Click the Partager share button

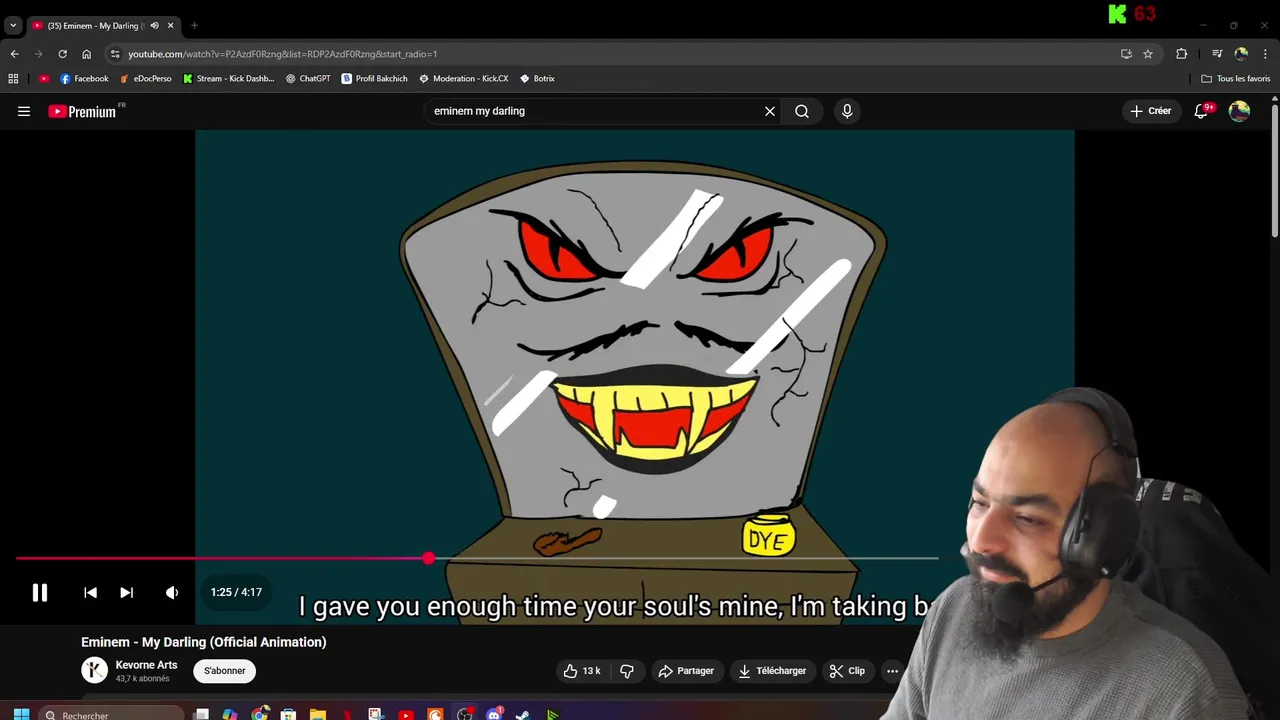coord(686,671)
